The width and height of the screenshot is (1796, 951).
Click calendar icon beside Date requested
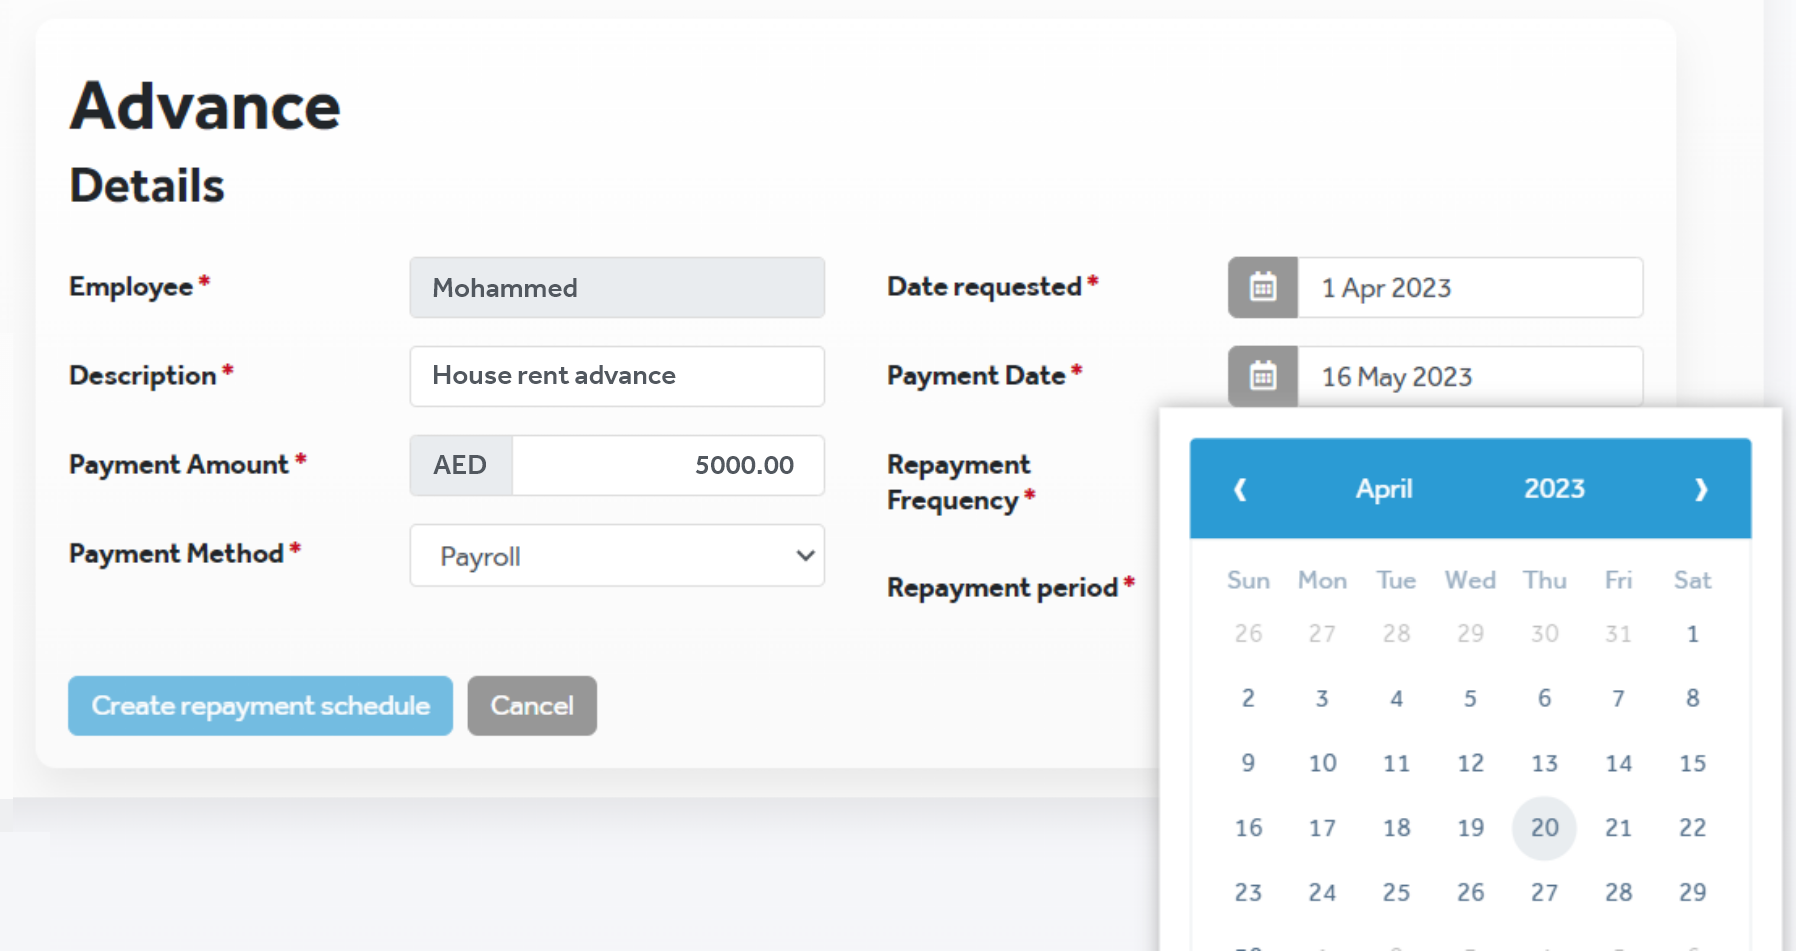point(1263,288)
